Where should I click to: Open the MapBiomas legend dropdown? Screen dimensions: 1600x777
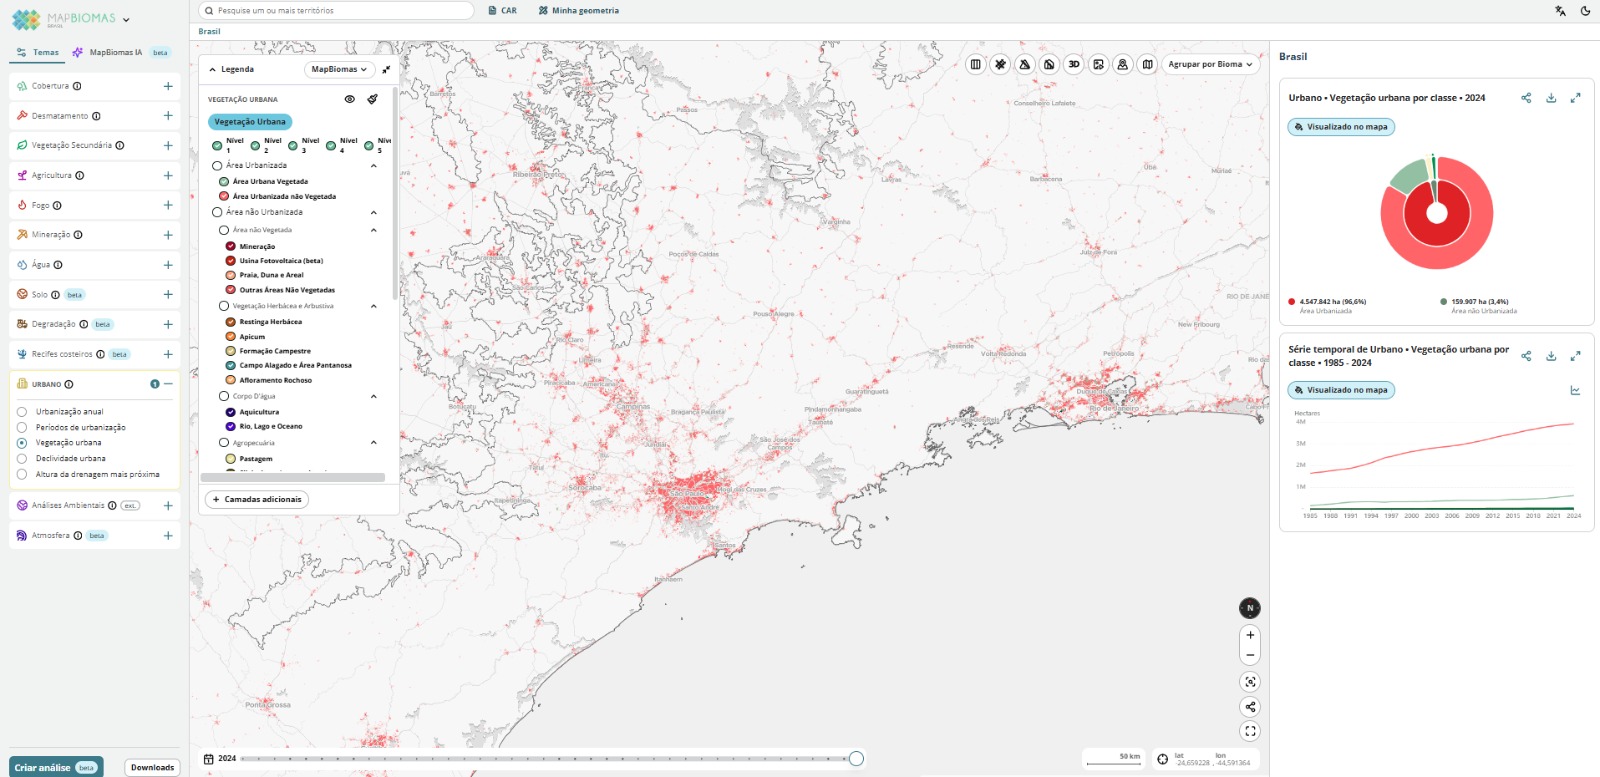[339, 69]
